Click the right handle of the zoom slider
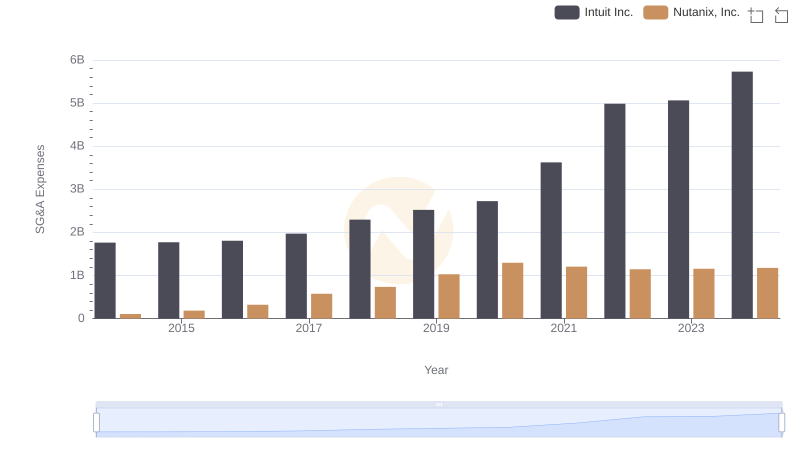This screenshot has width=800, height=461. 781,423
